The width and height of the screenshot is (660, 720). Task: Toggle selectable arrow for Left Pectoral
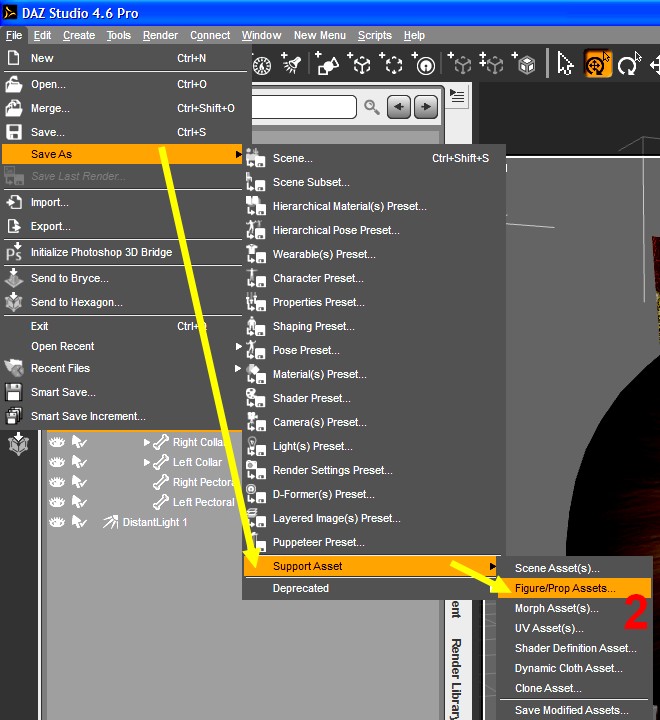[79, 502]
